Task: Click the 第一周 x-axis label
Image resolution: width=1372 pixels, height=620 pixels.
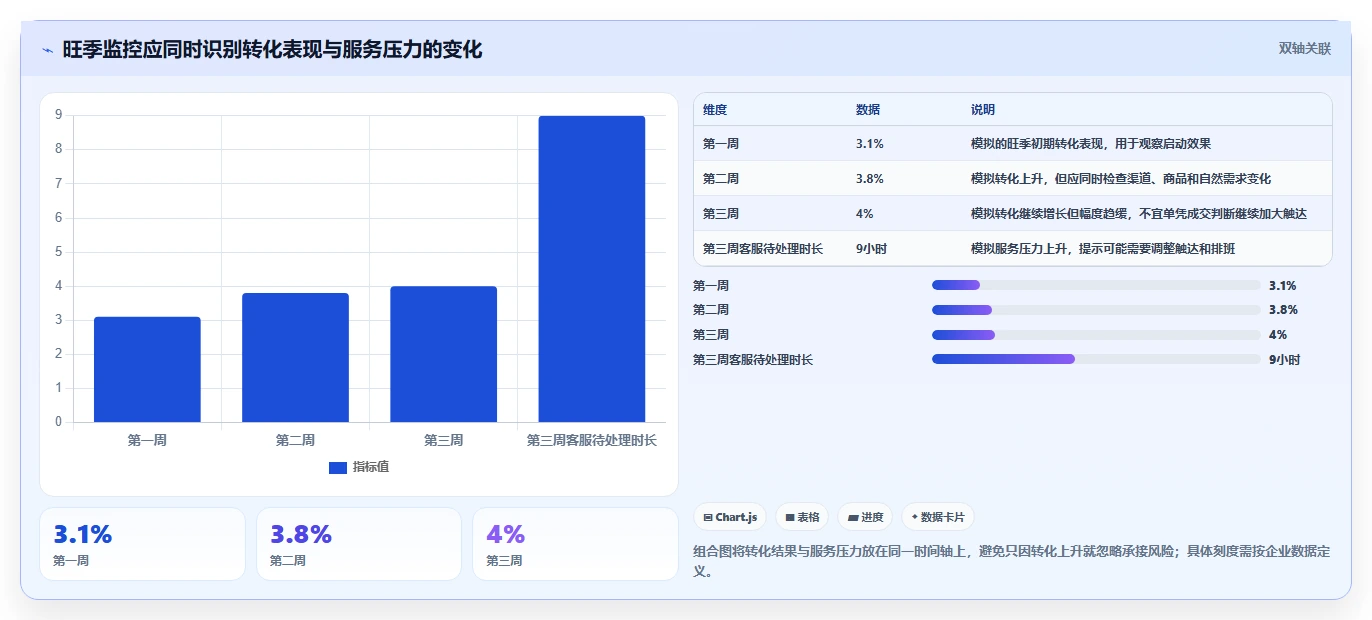Action: (x=147, y=440)
